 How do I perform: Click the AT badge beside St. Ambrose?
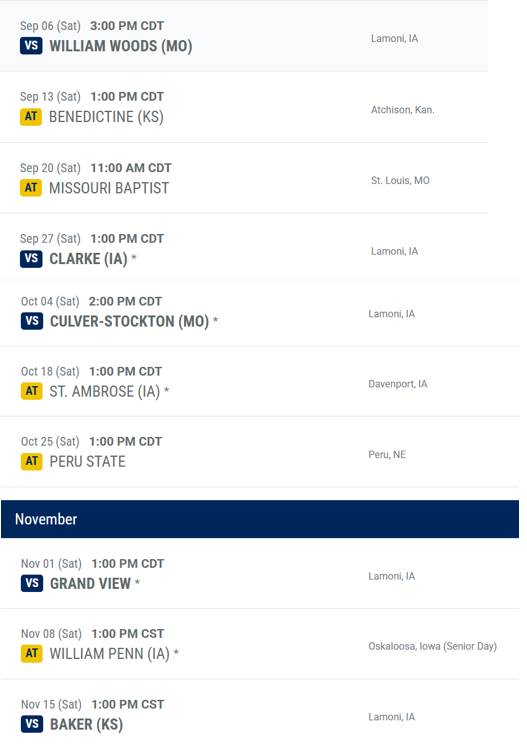click(x=32, y=391)
